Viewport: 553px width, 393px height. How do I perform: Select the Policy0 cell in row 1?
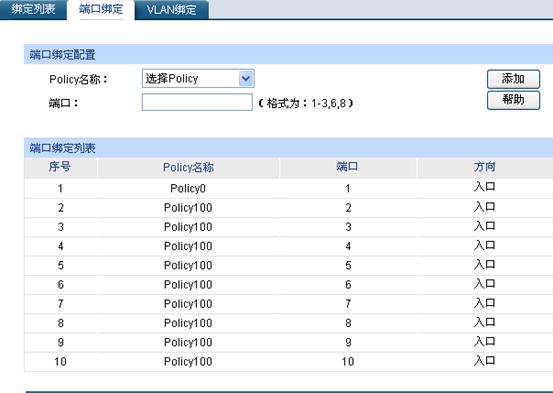point(188,188)
